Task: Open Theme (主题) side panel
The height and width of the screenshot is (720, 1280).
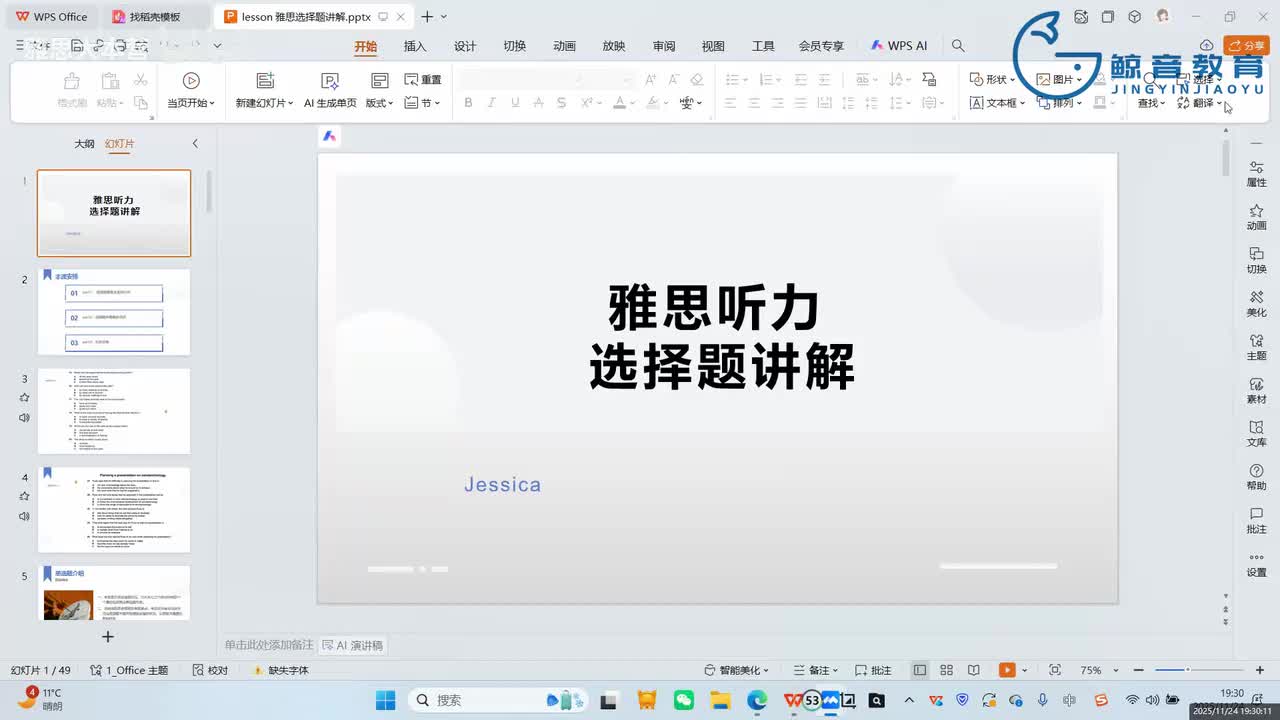Action: (1256, 347)
